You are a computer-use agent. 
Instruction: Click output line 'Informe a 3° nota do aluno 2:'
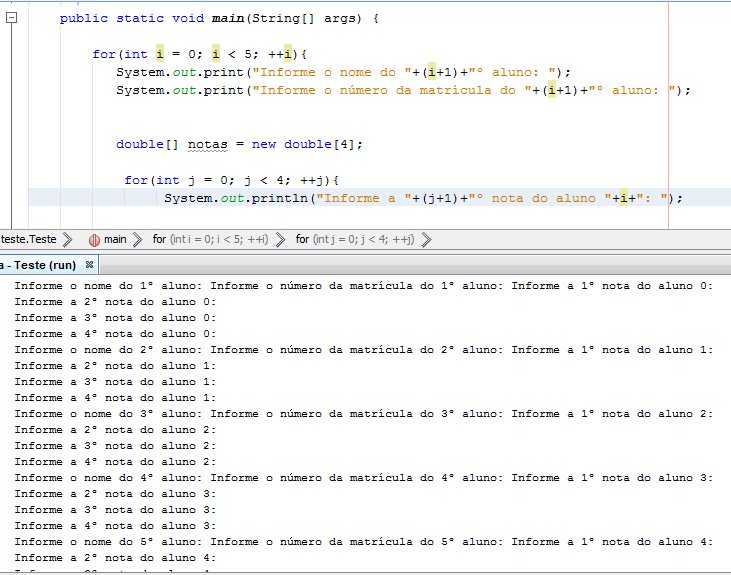coord(115,446)
